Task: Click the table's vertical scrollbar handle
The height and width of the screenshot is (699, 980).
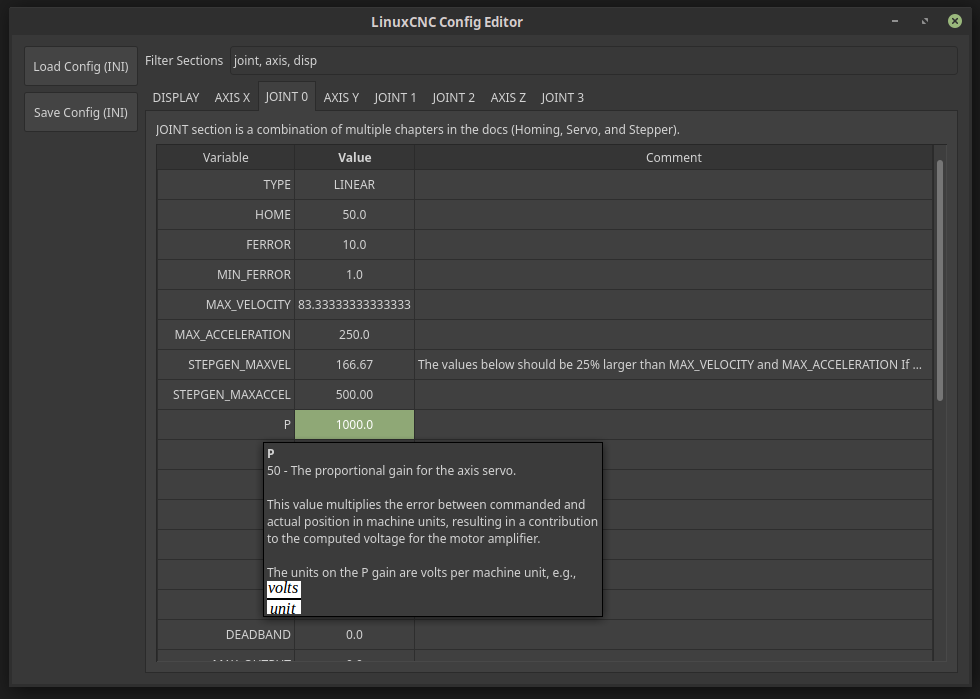Action: click(940, 281)
